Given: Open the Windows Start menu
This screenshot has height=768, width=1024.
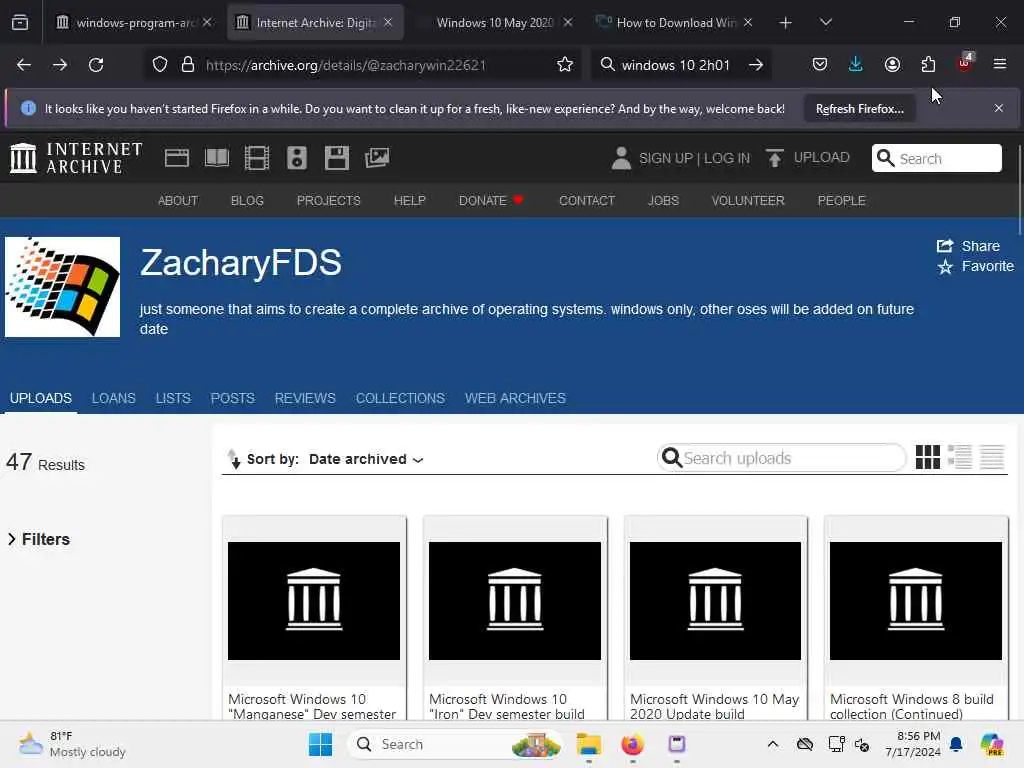Looking at the screenshot, I should [320, 744].
